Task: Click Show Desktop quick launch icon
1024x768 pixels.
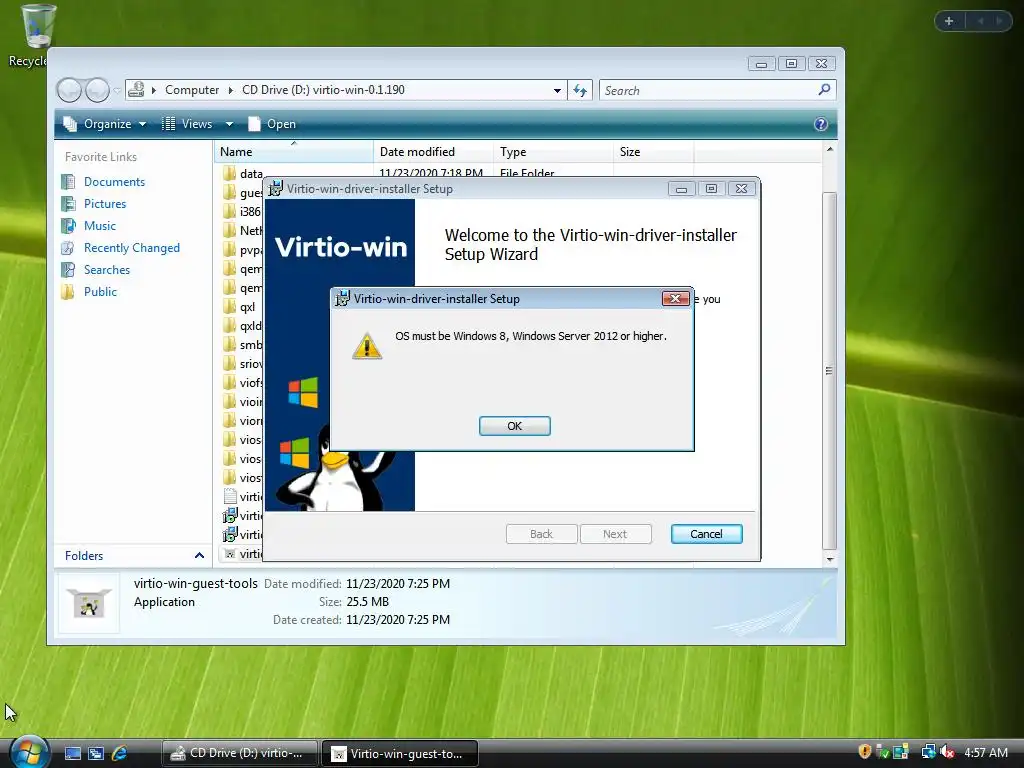Action: click(72, 753)
